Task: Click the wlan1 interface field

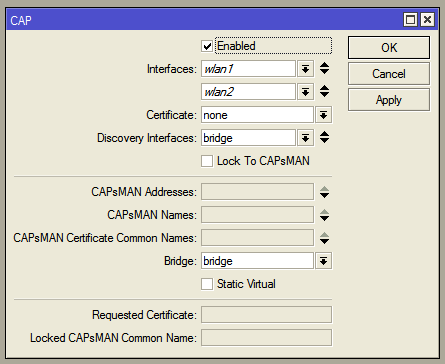Action: [x=248, y=69]
